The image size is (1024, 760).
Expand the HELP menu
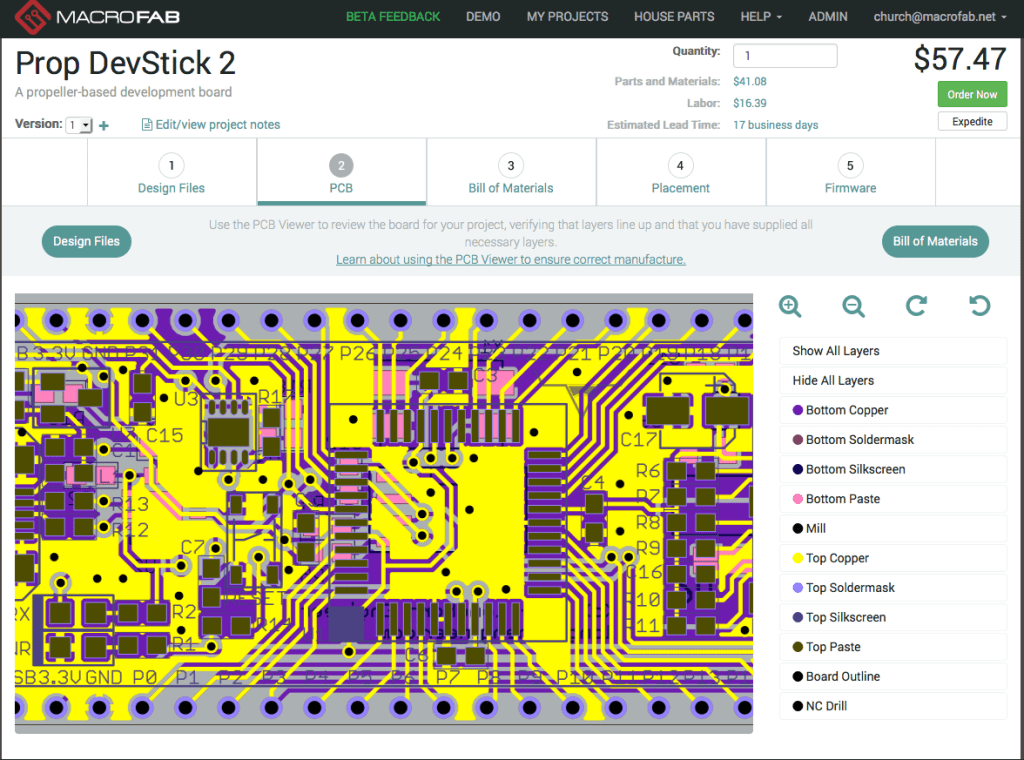pos(761,17)
